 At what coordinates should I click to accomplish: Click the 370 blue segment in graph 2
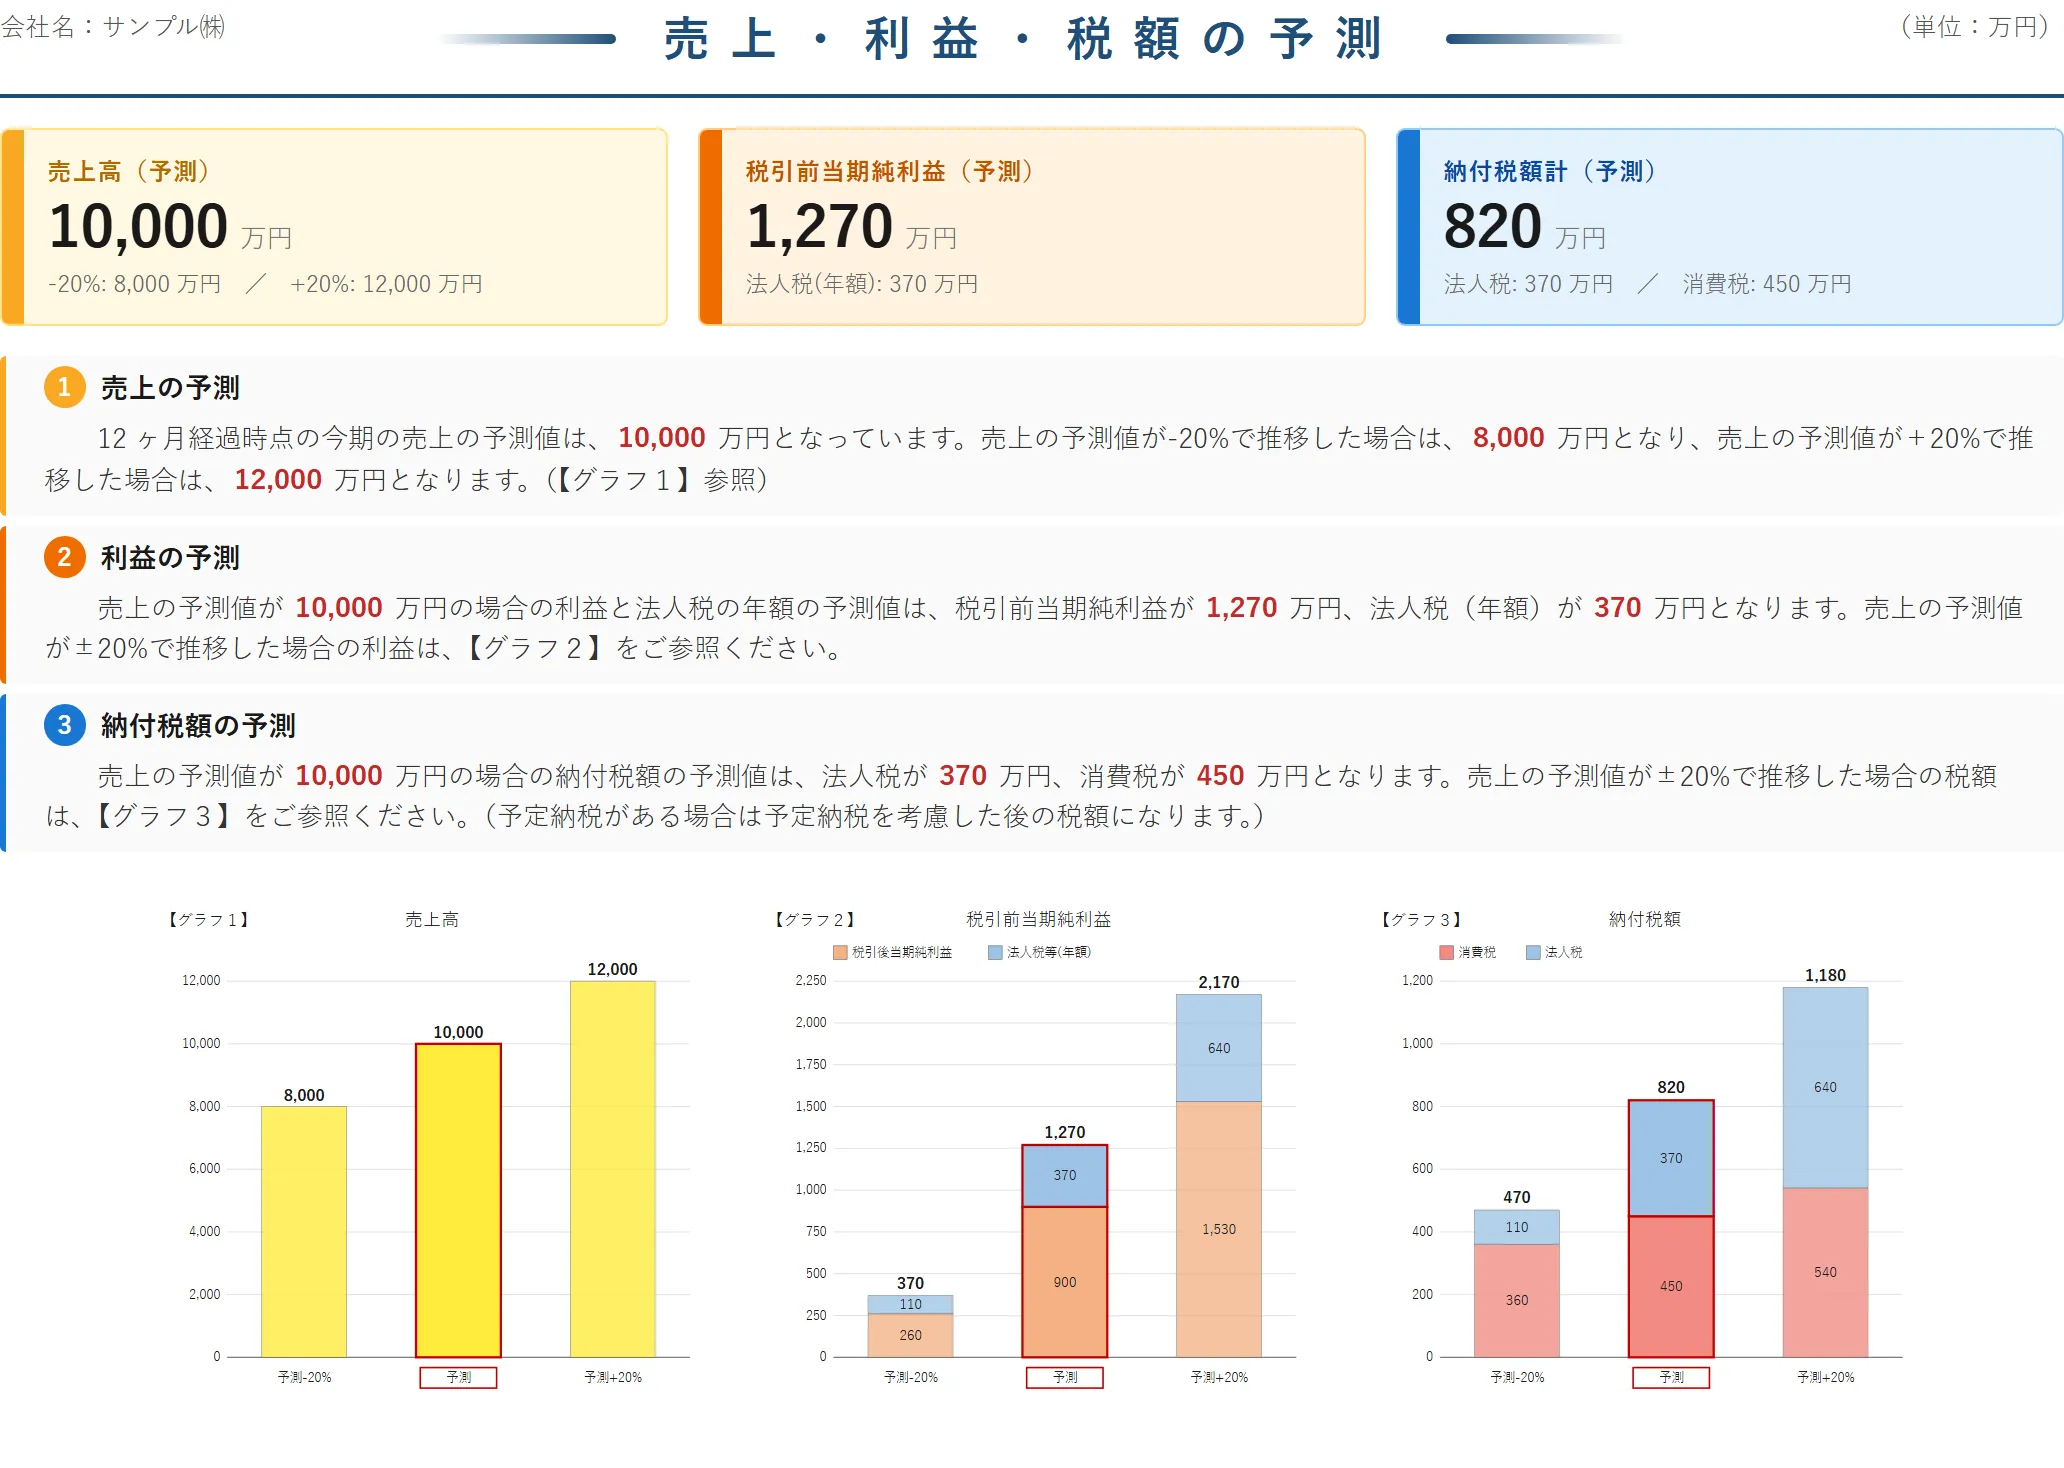point(1065,1176)
